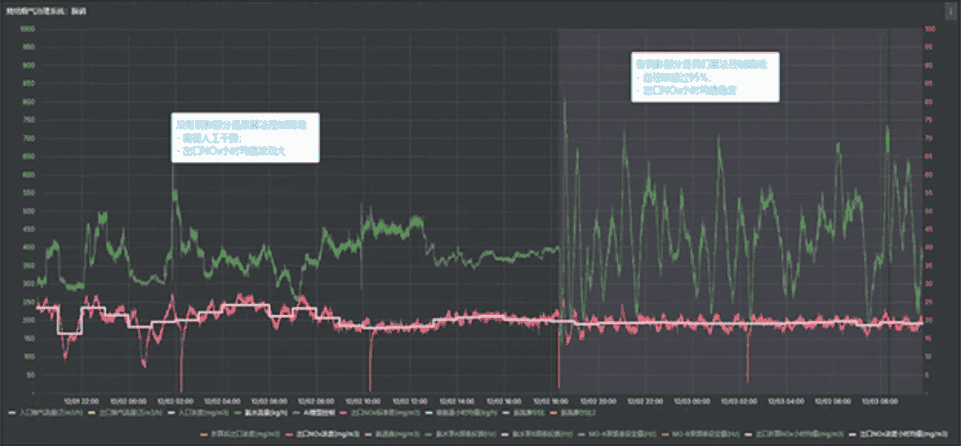Toggle visibility of 入口烟气流量(万m3/h) series
Viewport: 961px width, 446px height.
point(46,411)
